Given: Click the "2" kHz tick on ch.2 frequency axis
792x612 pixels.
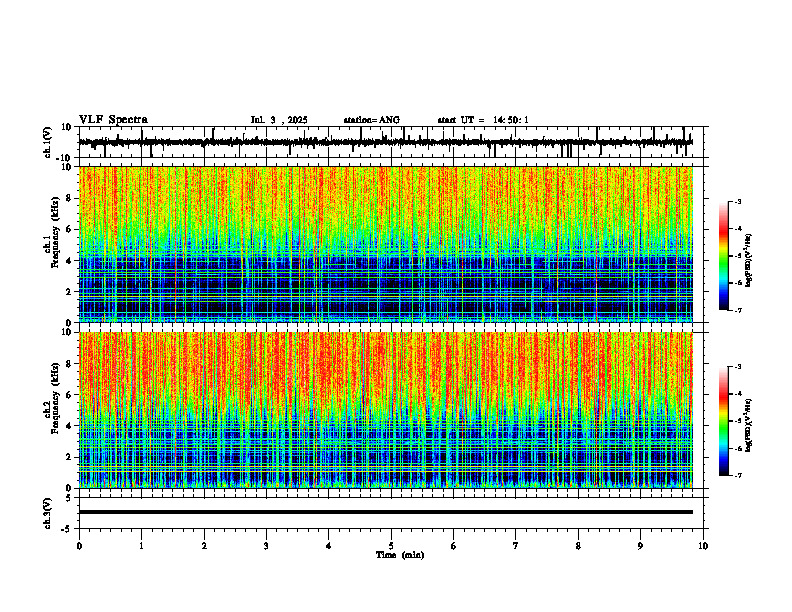Looking at the screenshot, I should click(70, 457).
